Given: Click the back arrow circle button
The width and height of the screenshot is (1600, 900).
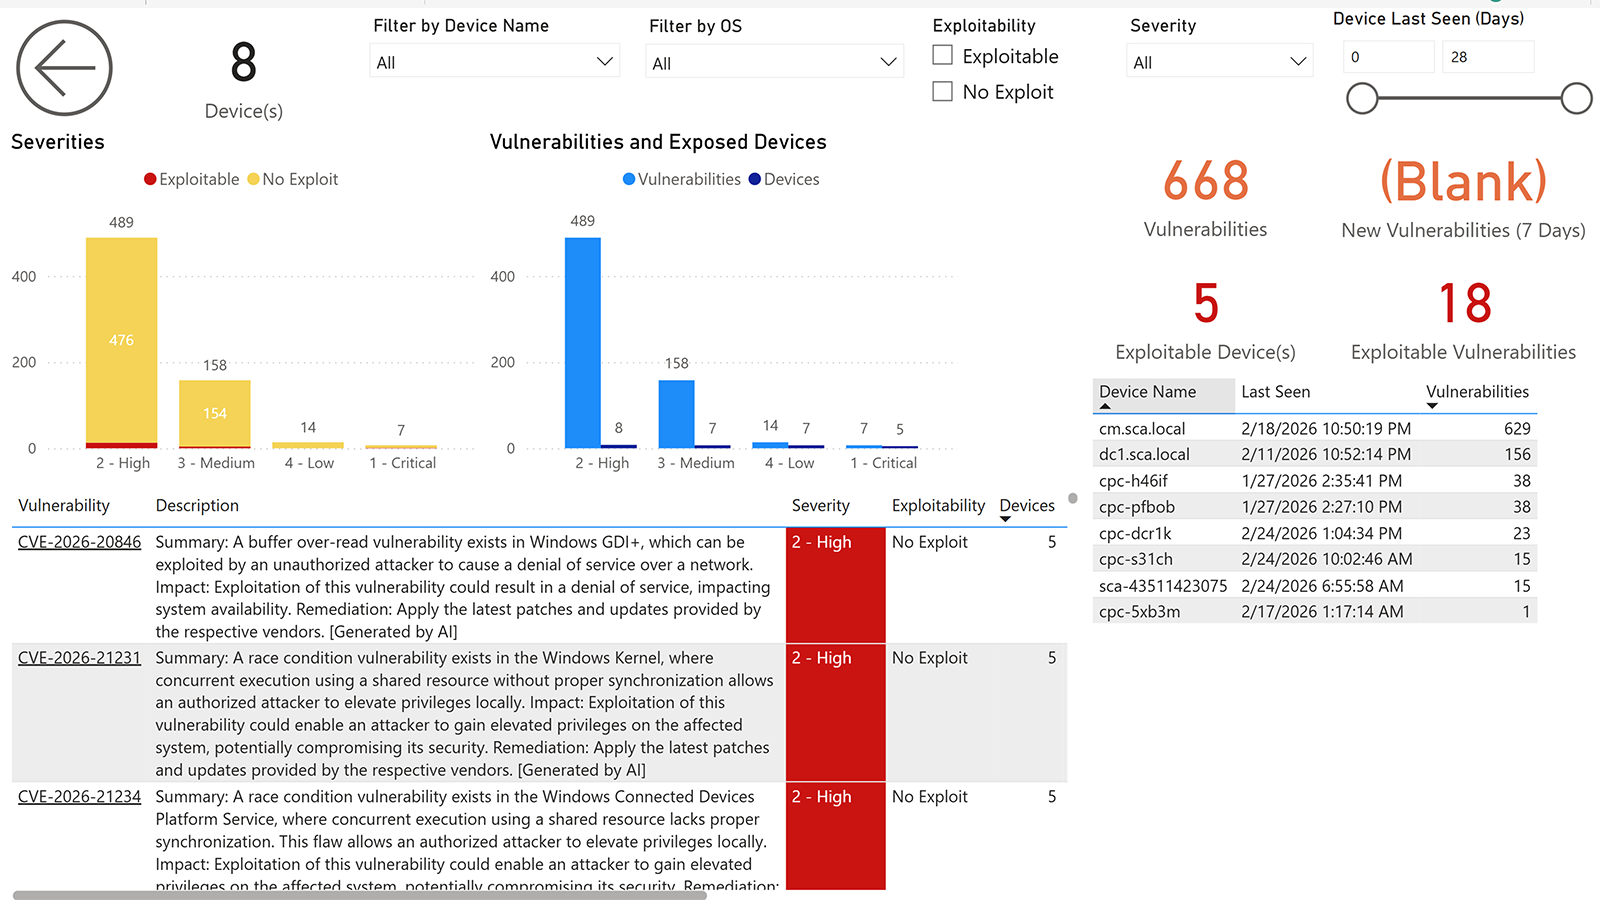Looking at the screenshot, I should 64,68.
